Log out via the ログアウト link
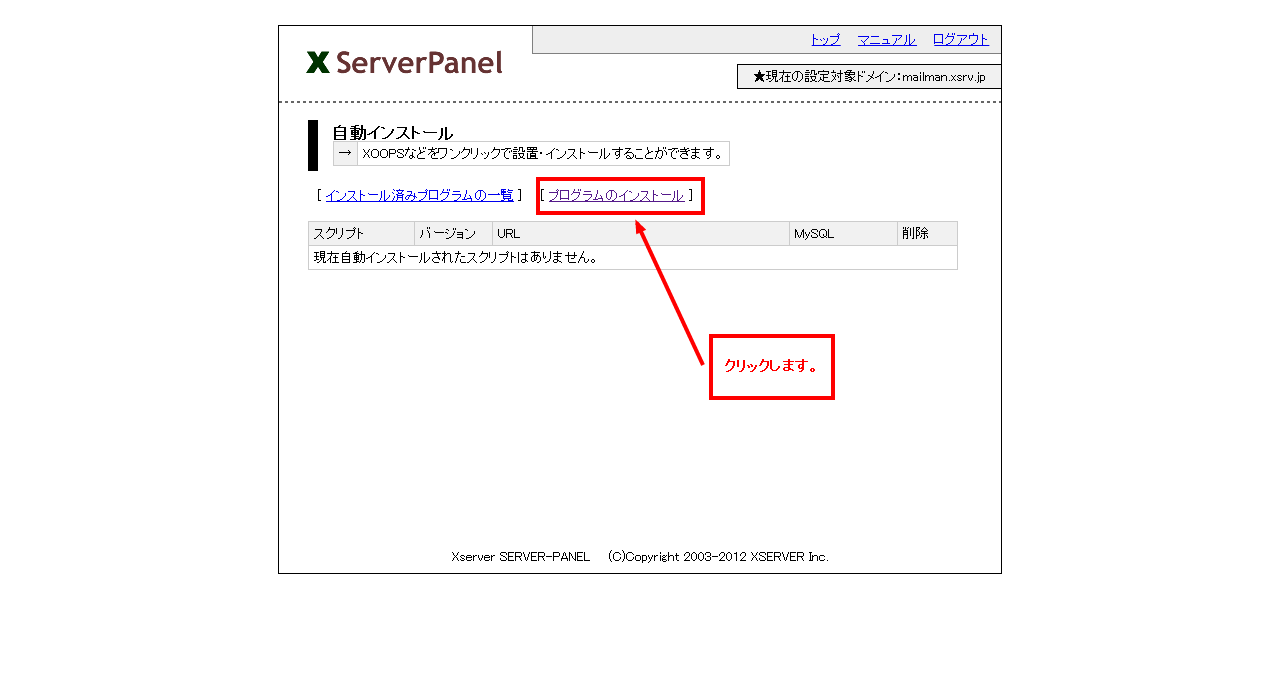Viewport: 1264px width, 694px height. pyautogui.click(x=960, y=40)
